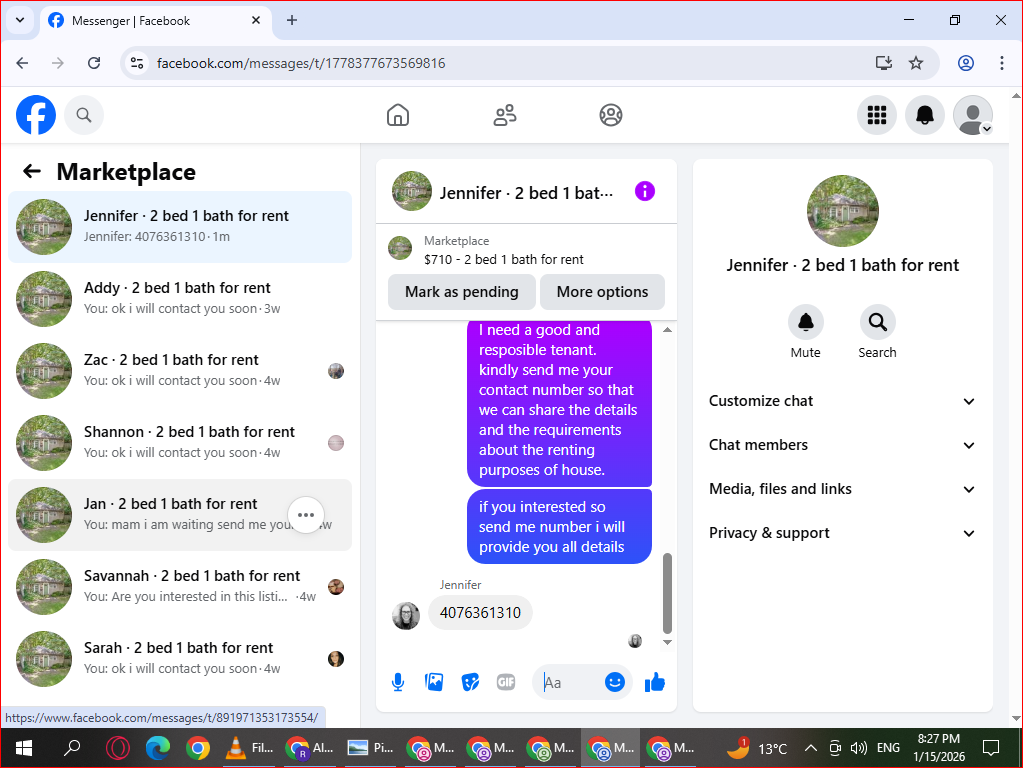Expand the Chat members section
The height and width of the screenshot is (768, 1023).
tap(842, 445)
